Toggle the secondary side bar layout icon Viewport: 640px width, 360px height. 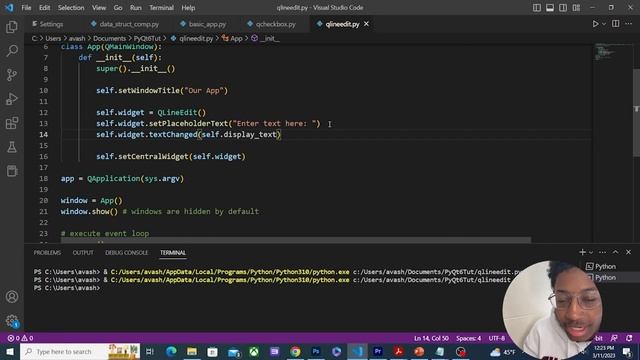[563, 8]
